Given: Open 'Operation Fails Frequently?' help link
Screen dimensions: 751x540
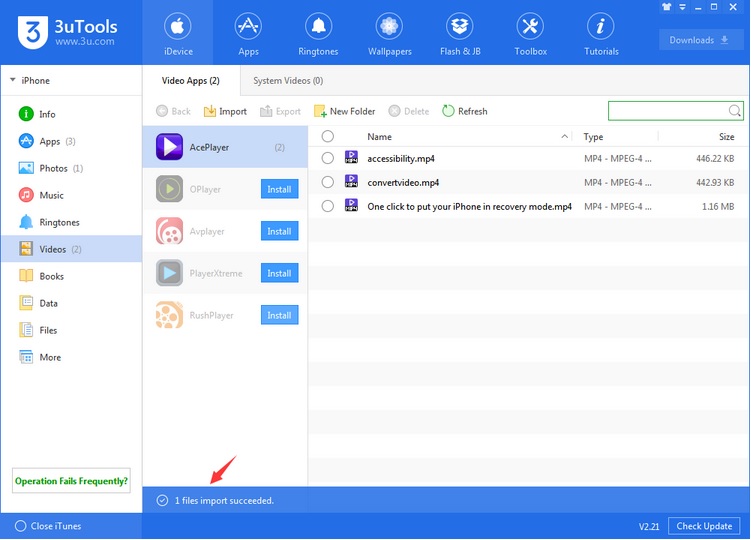Looking at the screenshot, I should tap(71, 481).
